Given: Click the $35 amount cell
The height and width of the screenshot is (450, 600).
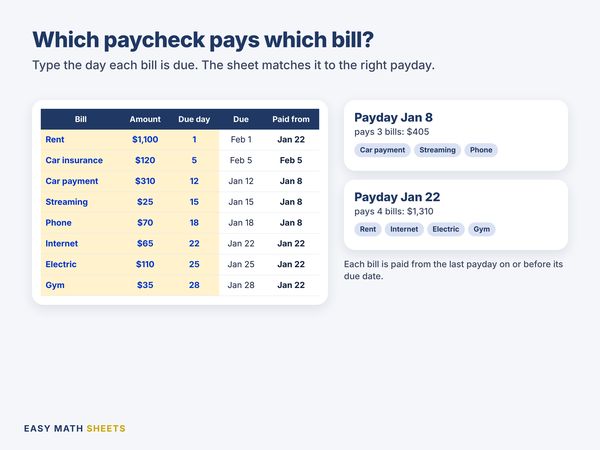Looking at the screenshot, I should 145,285.
